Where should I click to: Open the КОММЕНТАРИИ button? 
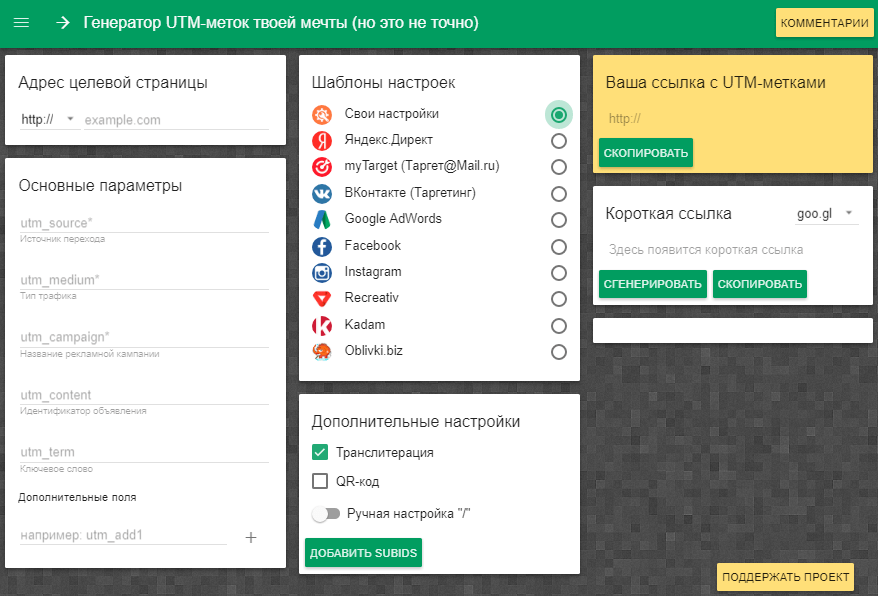[x=824, y=23]
